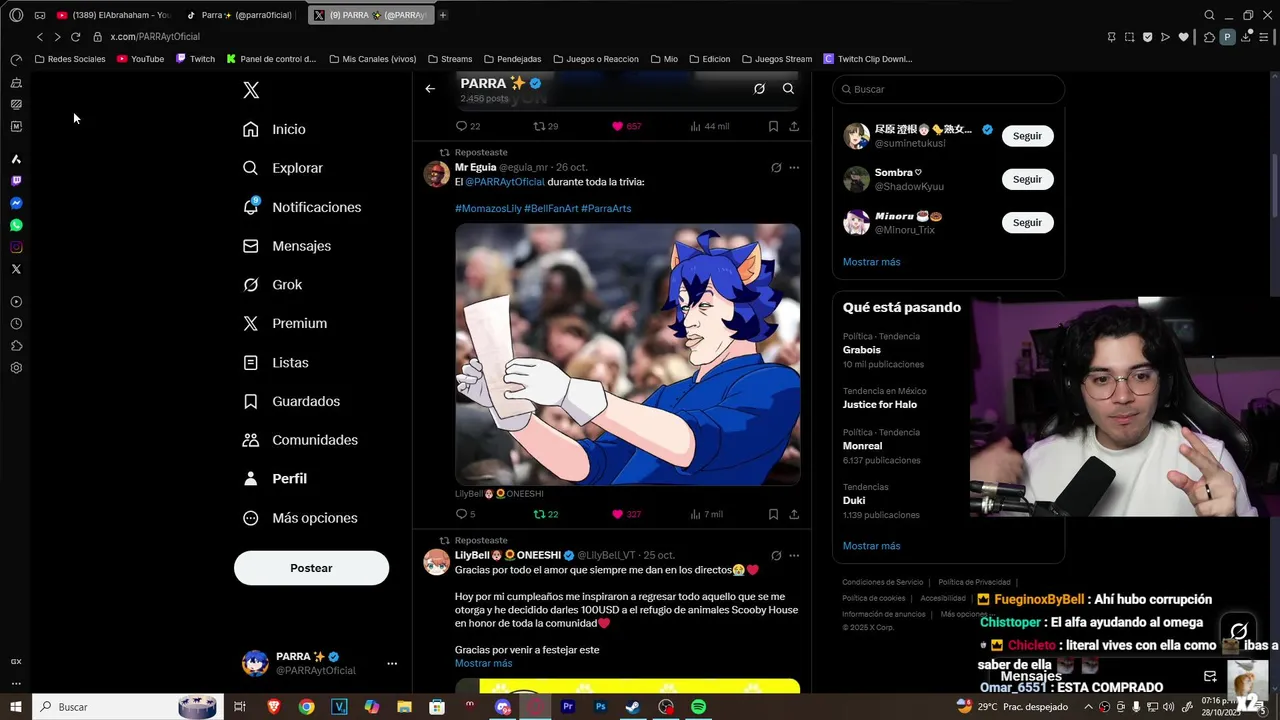The width and height of the screenshot is (1280, 720).
Task: Open Instagram in browser sidebar
Action: [16, 247]
